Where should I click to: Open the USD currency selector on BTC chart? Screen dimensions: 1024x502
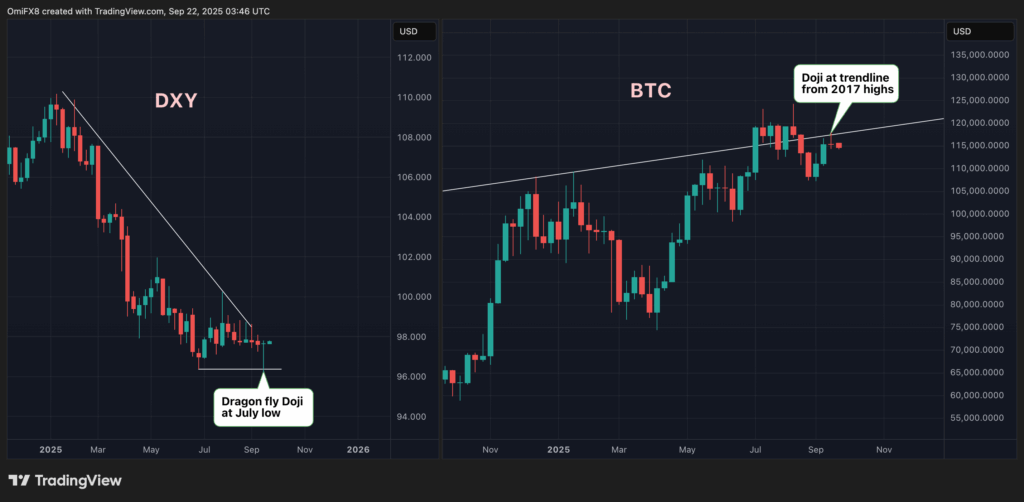point(960,31)
